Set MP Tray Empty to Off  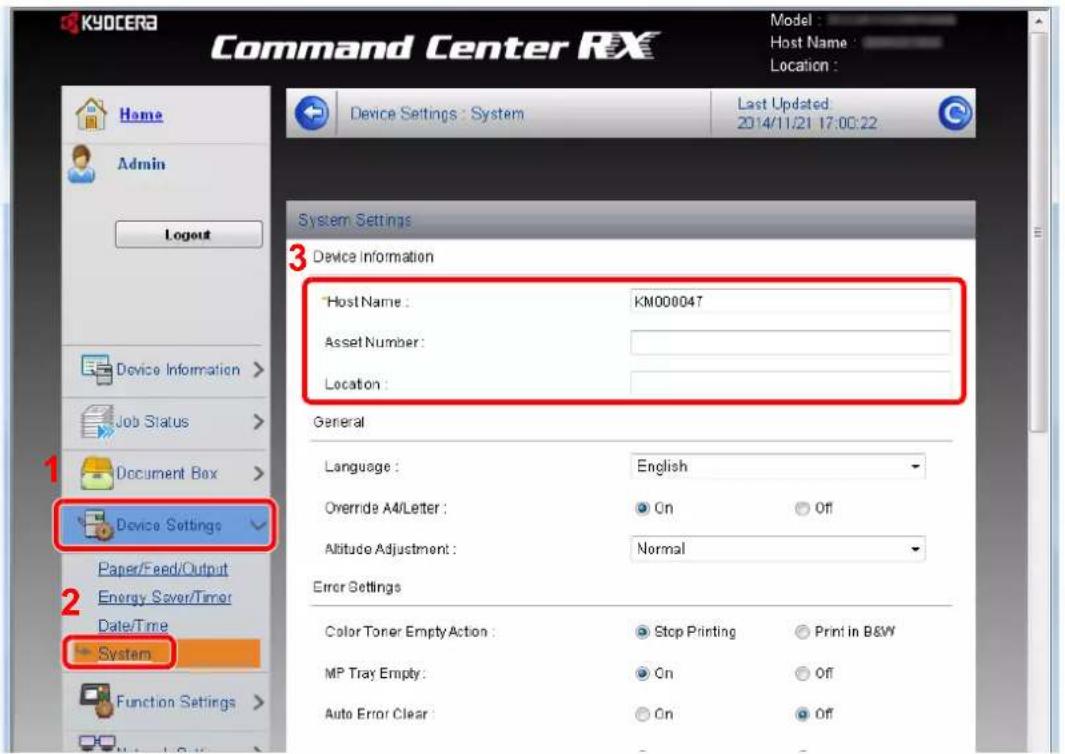coord(802,673)
